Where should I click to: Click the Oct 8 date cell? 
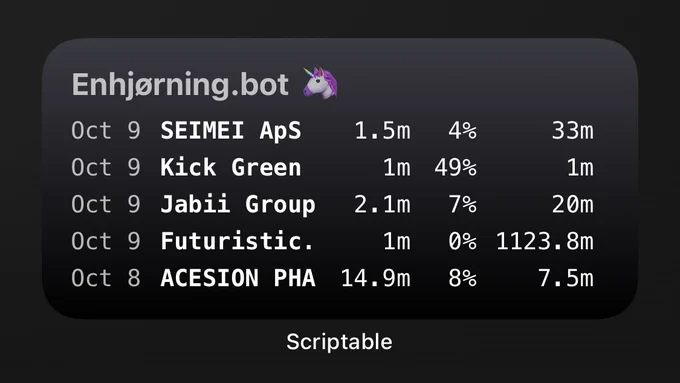coord(106,278)
